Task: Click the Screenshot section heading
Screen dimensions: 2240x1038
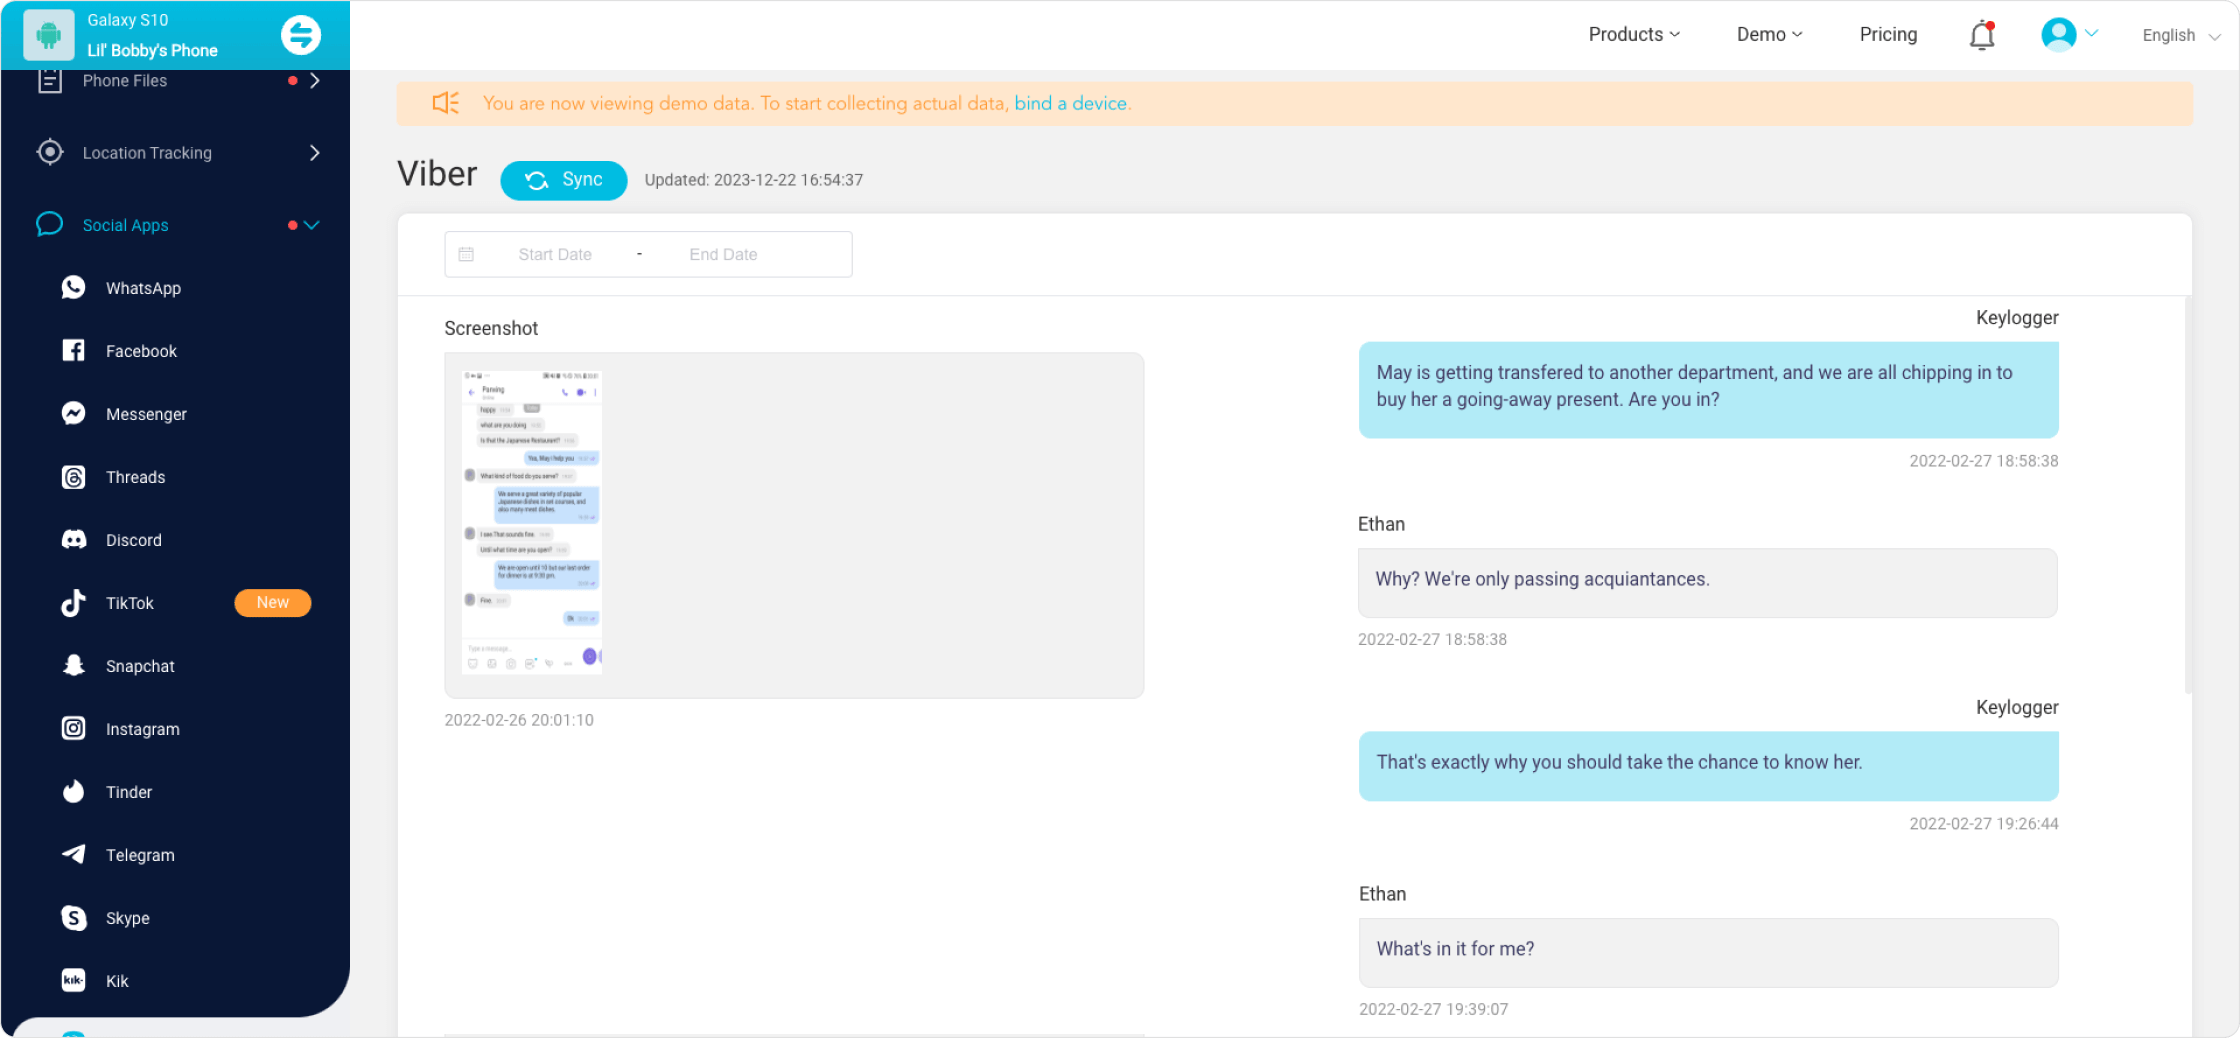Action: [x=491, y=328]
